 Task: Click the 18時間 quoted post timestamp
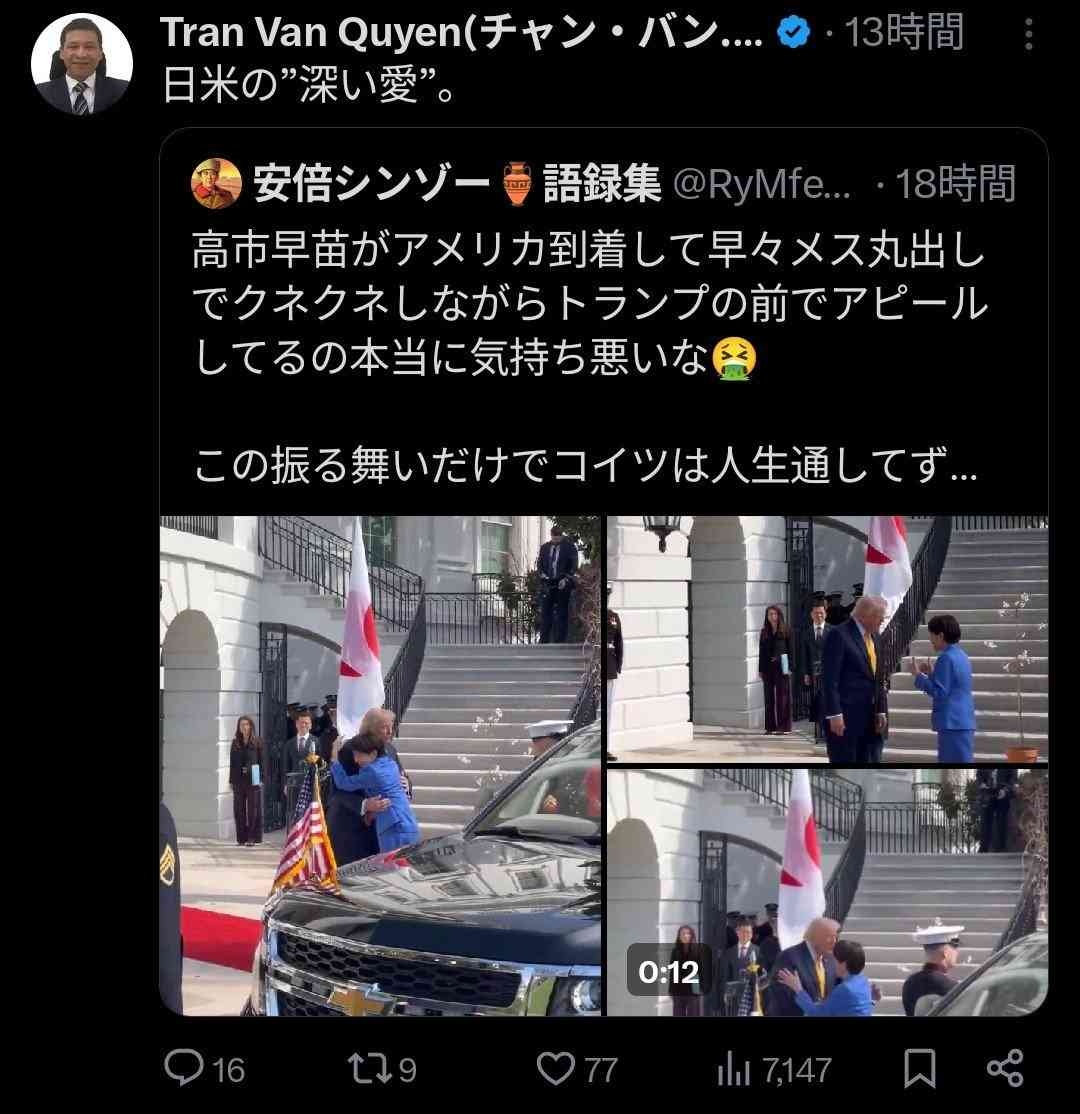pyautogui.click(x=956, y=185)
